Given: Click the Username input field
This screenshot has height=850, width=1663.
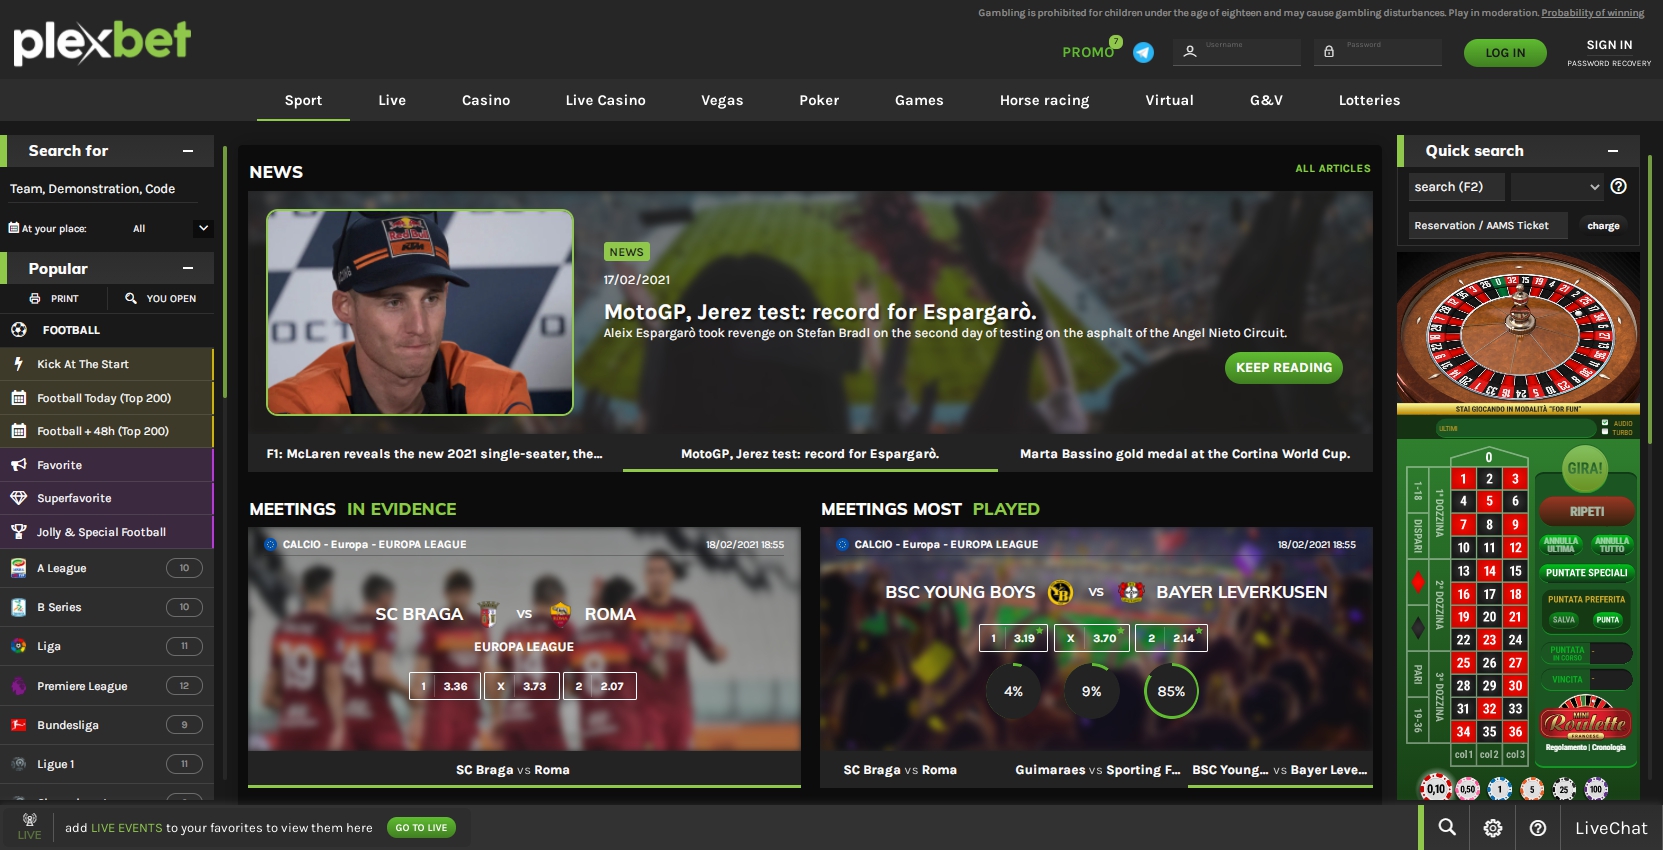Looking at the screenshot, I should pos(1238,52).
